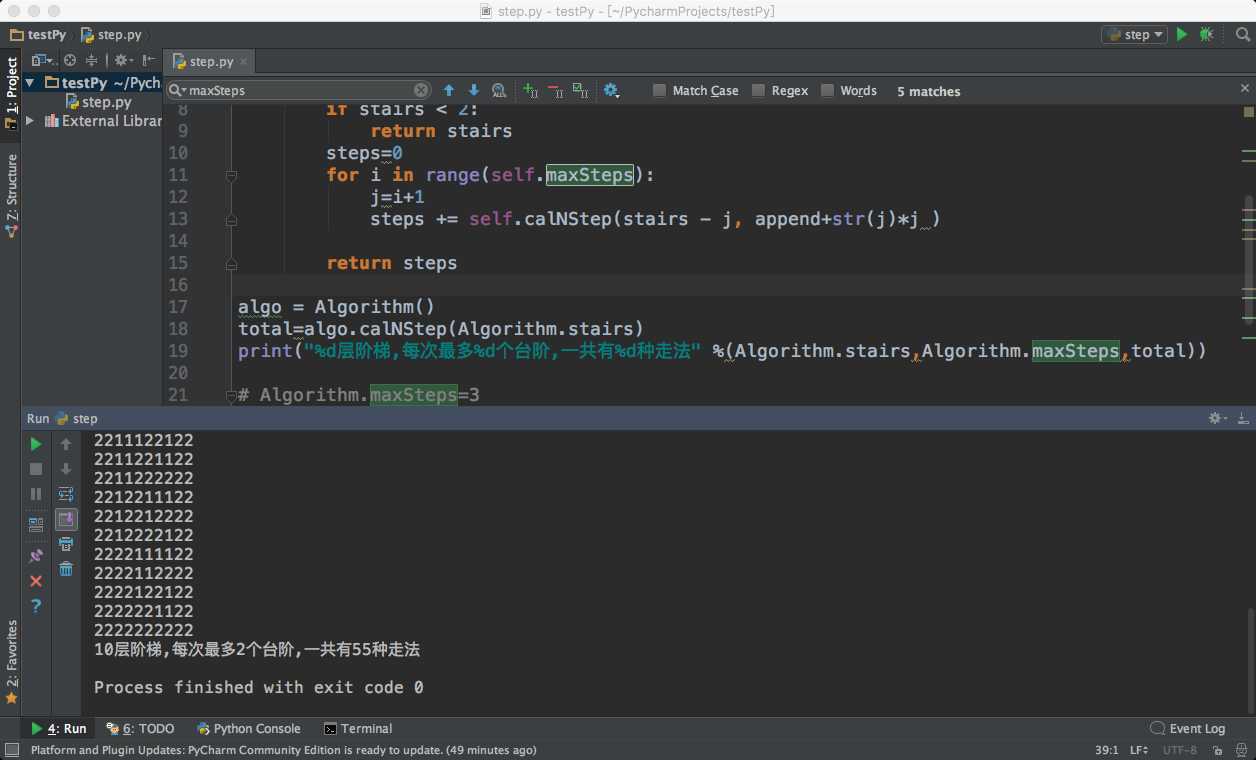
Task: Jump to previous search occurrence arrow
Action: tap(449, 90)
